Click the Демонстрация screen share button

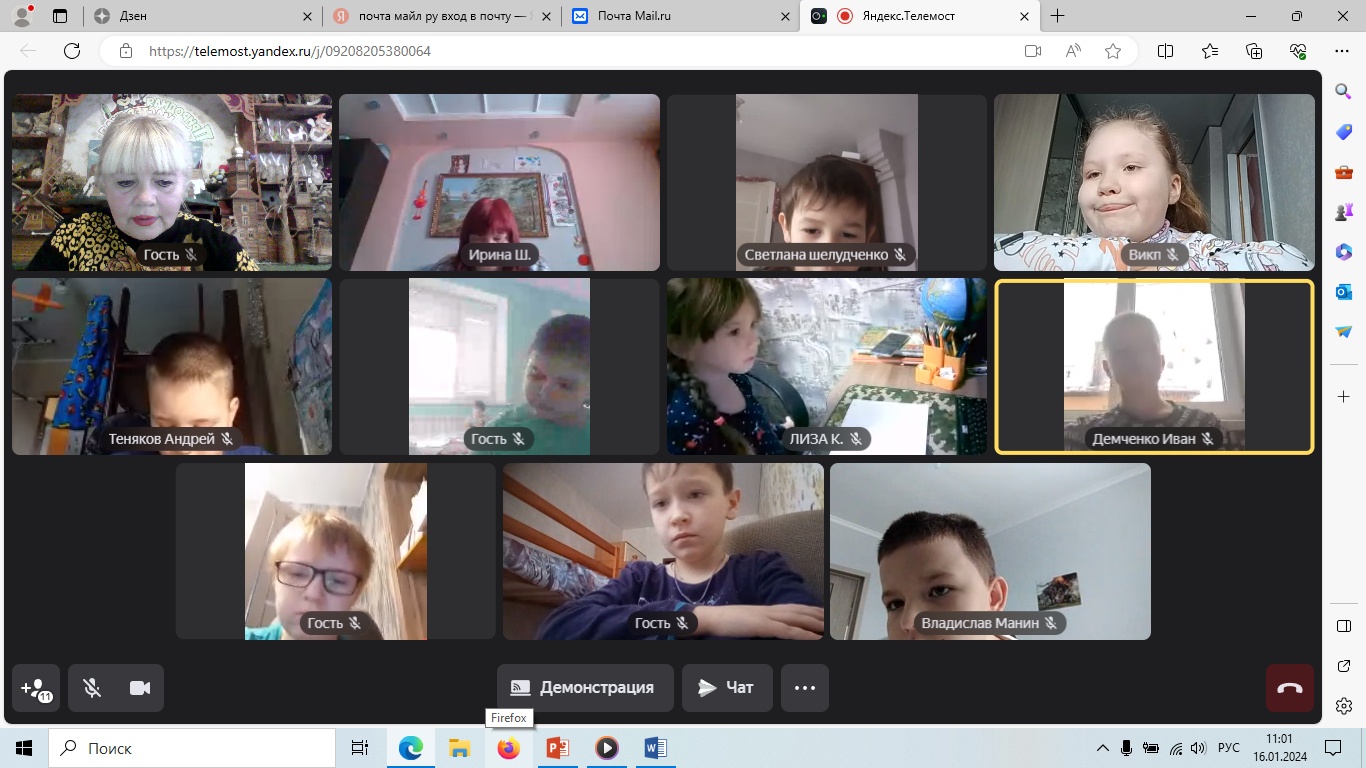click(x=585, y=688)
